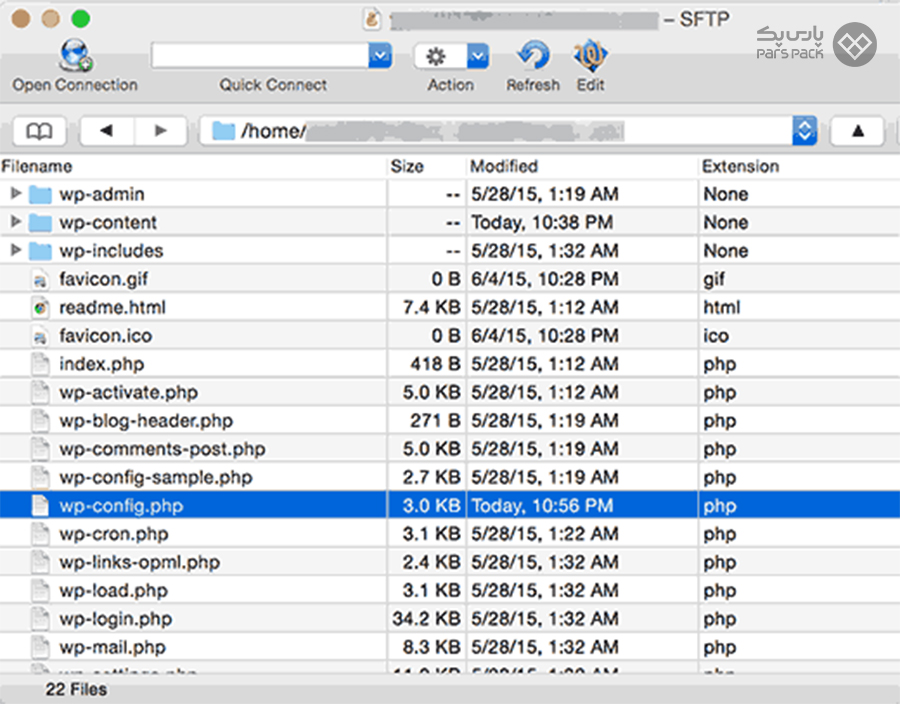Expand the wp-content folder
Screen dimensions: 900x704
[16, 221]
